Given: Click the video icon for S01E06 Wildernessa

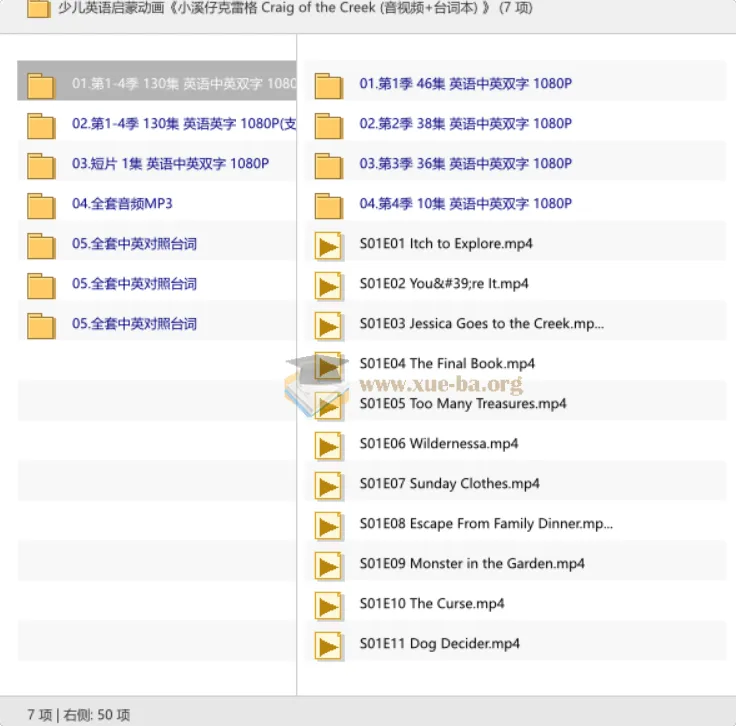Looking at the screenshot, I should pos(329,446).
